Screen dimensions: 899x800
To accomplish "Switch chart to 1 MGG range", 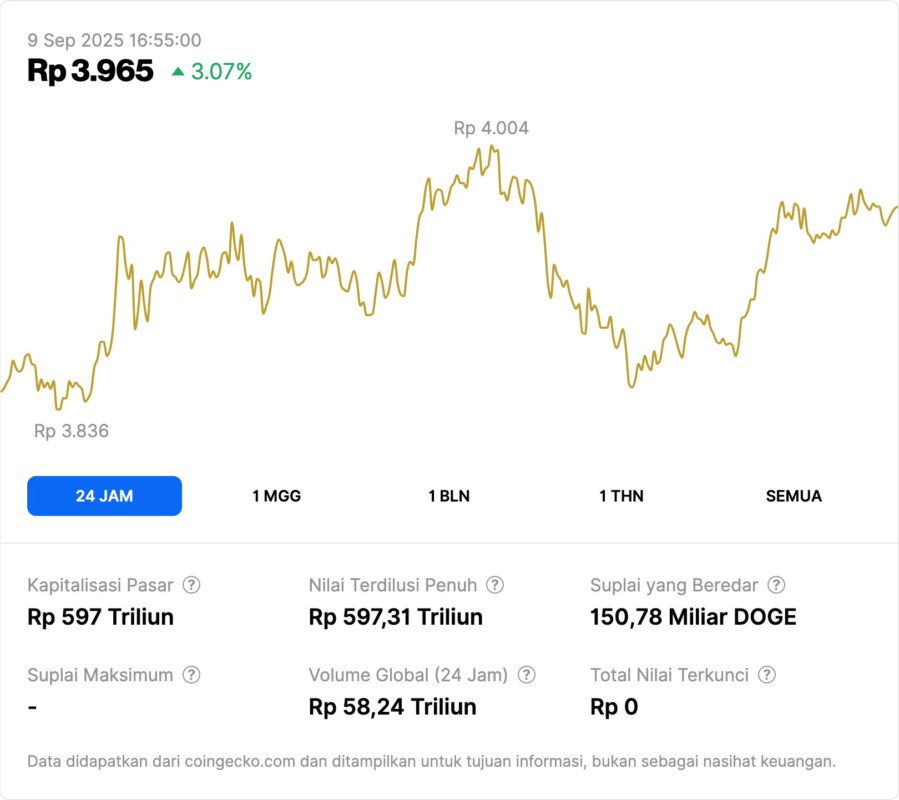I will 276,496.
